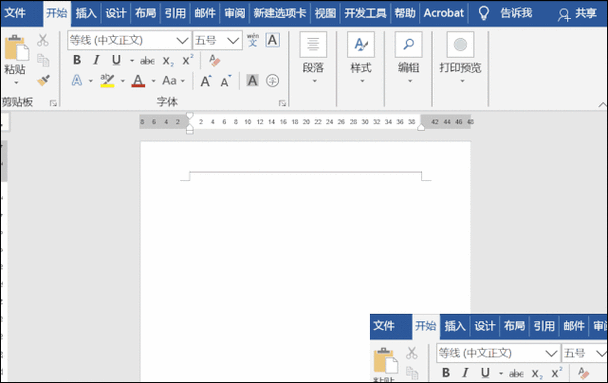This screenshot has height=383, width=608.
Task: Open text effects dropdown arrow
Action: [91, 81]
